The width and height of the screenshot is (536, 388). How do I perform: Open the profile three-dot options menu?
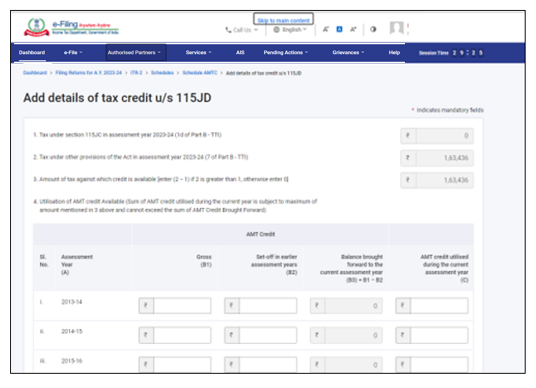click(408, 29)
